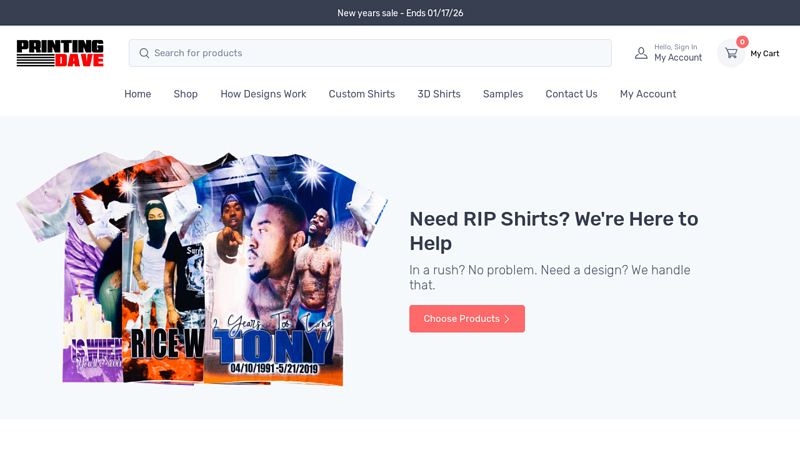Open Contact Us in navigation bar
Viewport: 800px width, 450px height.
coord(571,94)
